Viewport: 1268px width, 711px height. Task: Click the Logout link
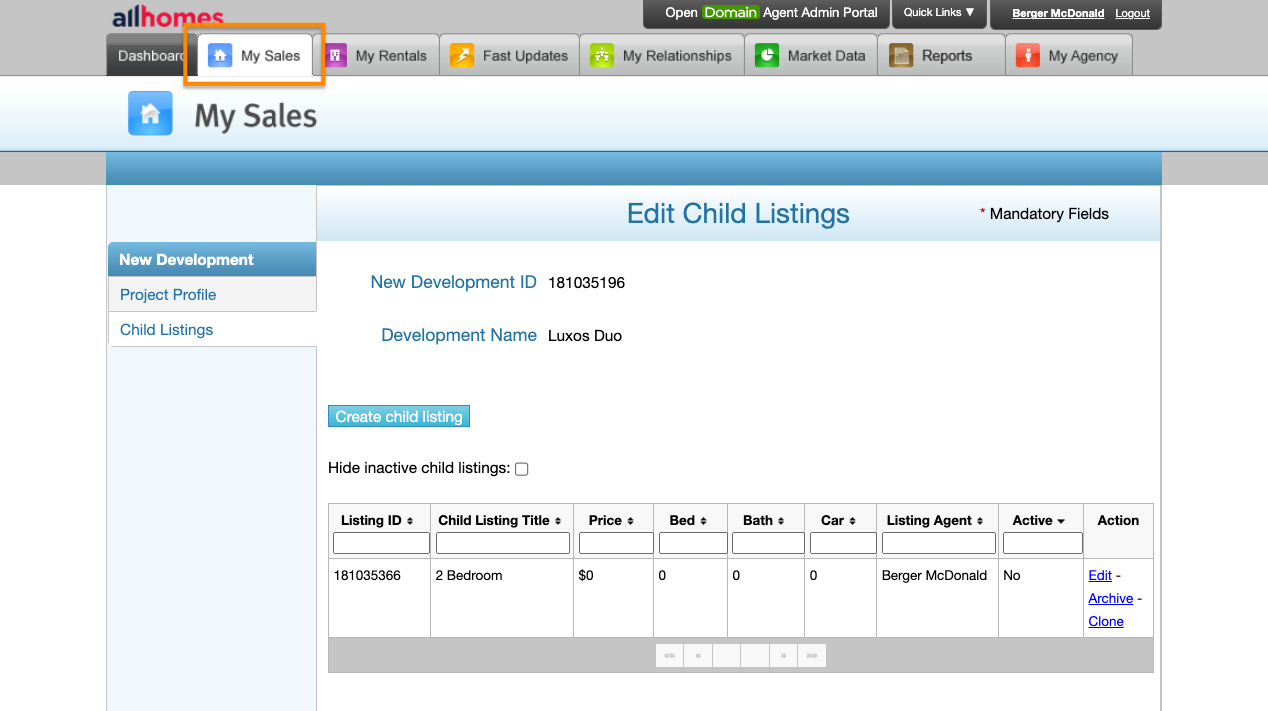(1132, 14)
